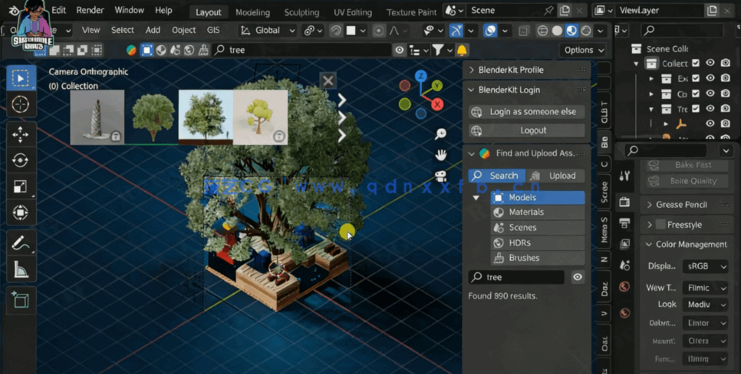This screenshot has height=374, width=741.
Task: Click the green Y axis gizmo ball
Action: [x=437, y=86]
